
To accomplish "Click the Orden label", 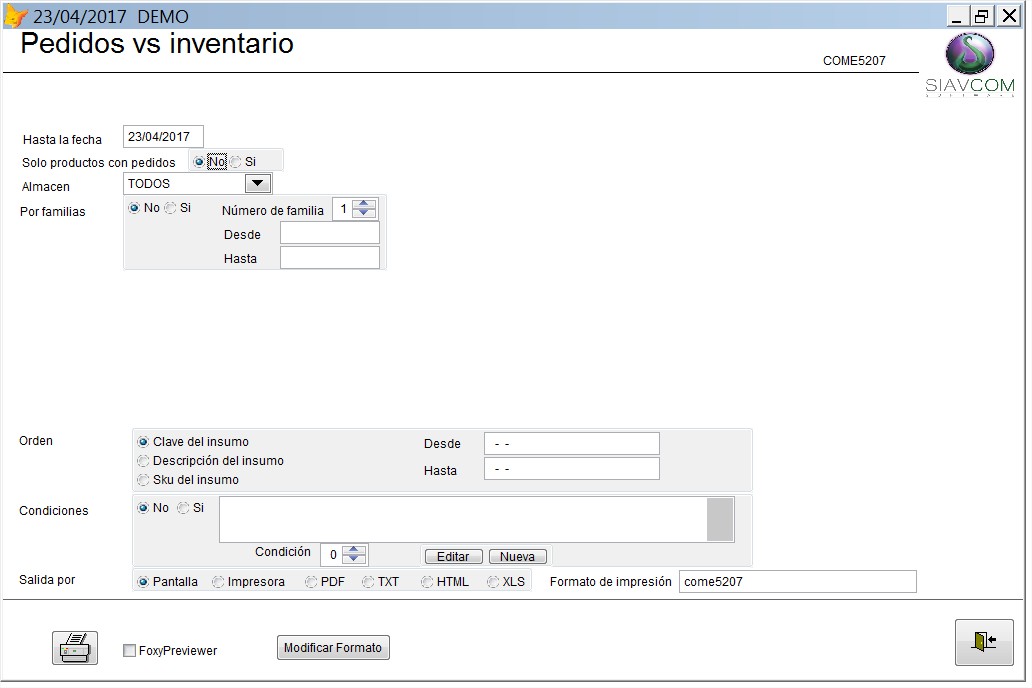I will [x=36, y=441].
